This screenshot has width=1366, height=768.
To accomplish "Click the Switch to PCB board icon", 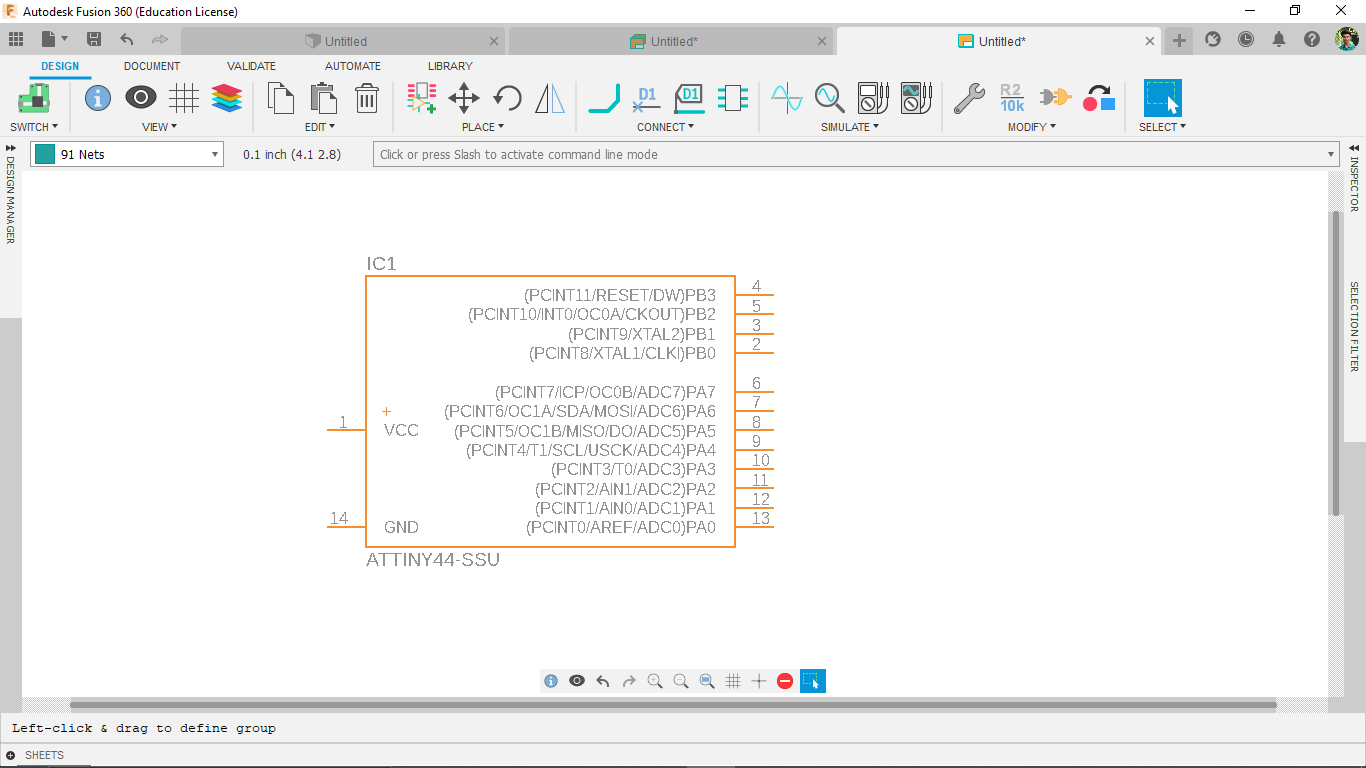I will click(x=35, y=98).
